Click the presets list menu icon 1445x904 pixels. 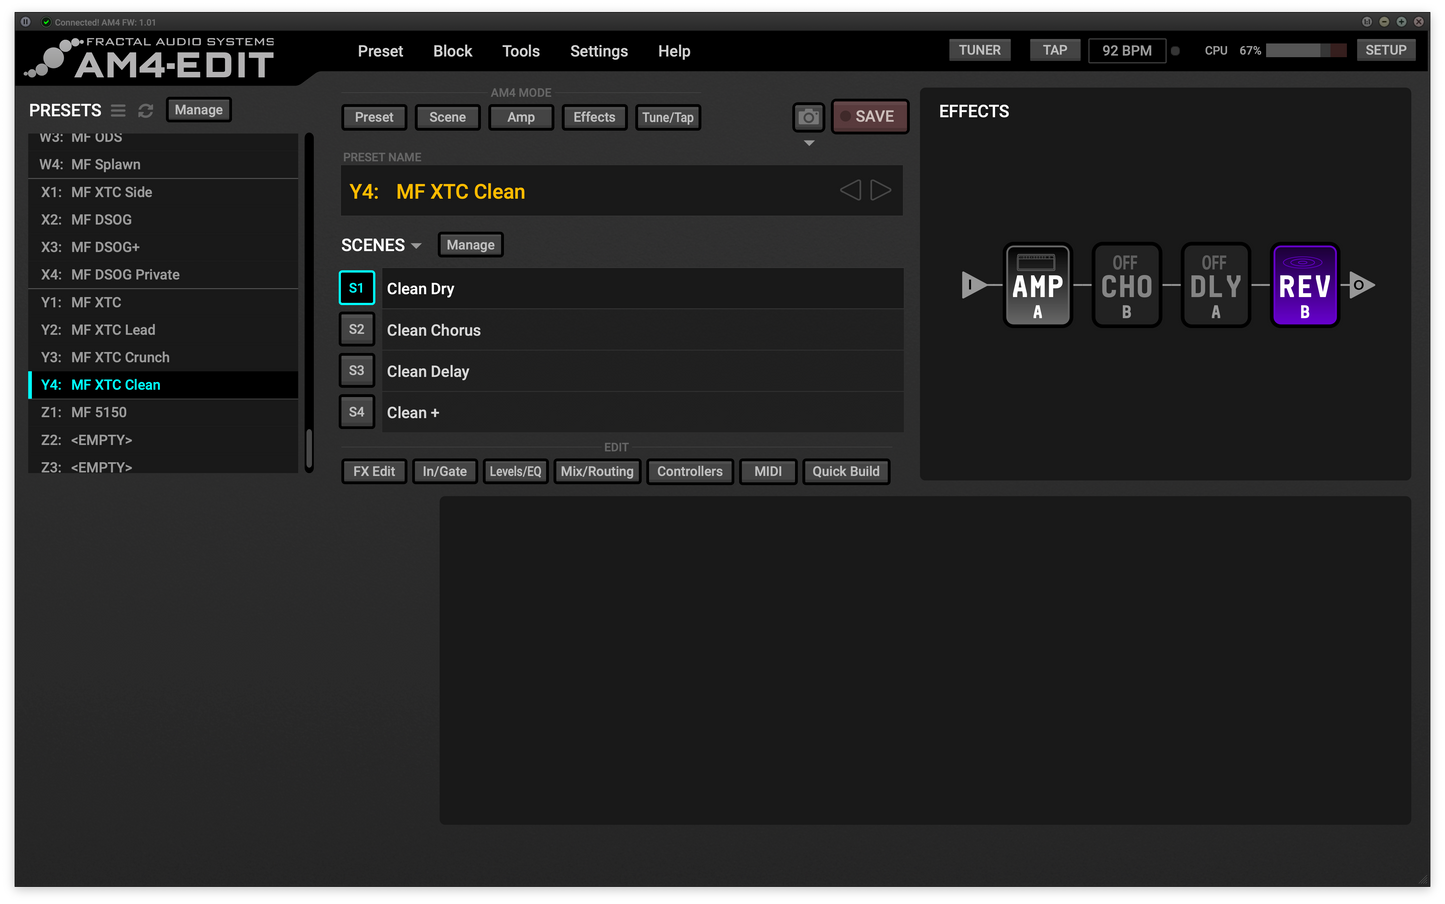coord(118,110)
